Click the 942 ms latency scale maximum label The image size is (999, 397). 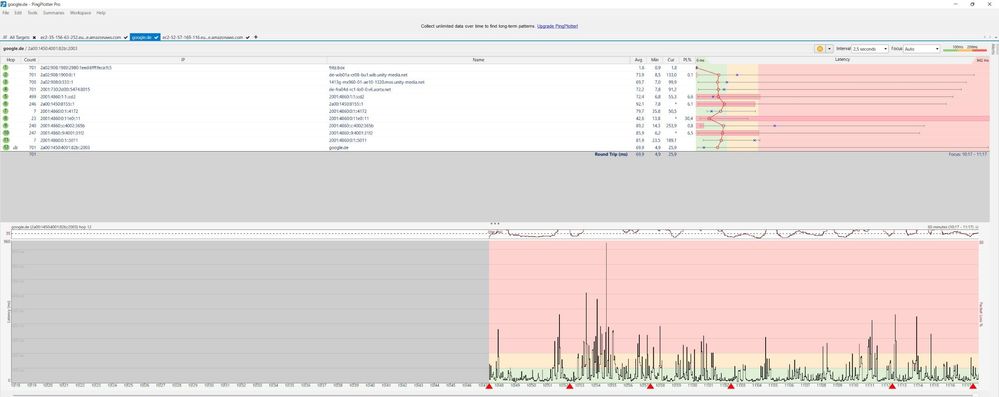point(982,60)
